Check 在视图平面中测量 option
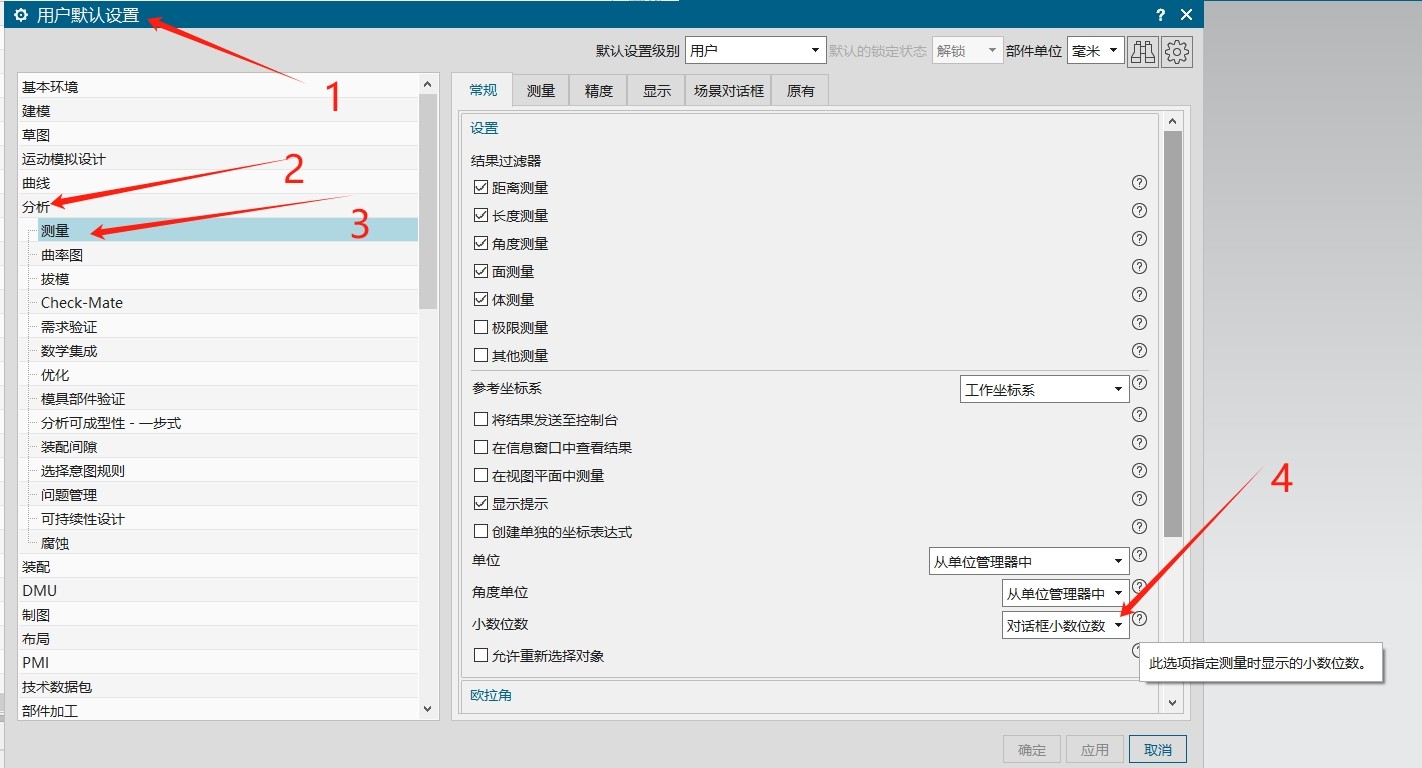The width and height of the screenshot is (1422, 768). pyautogui.click(x=481, y=476)
